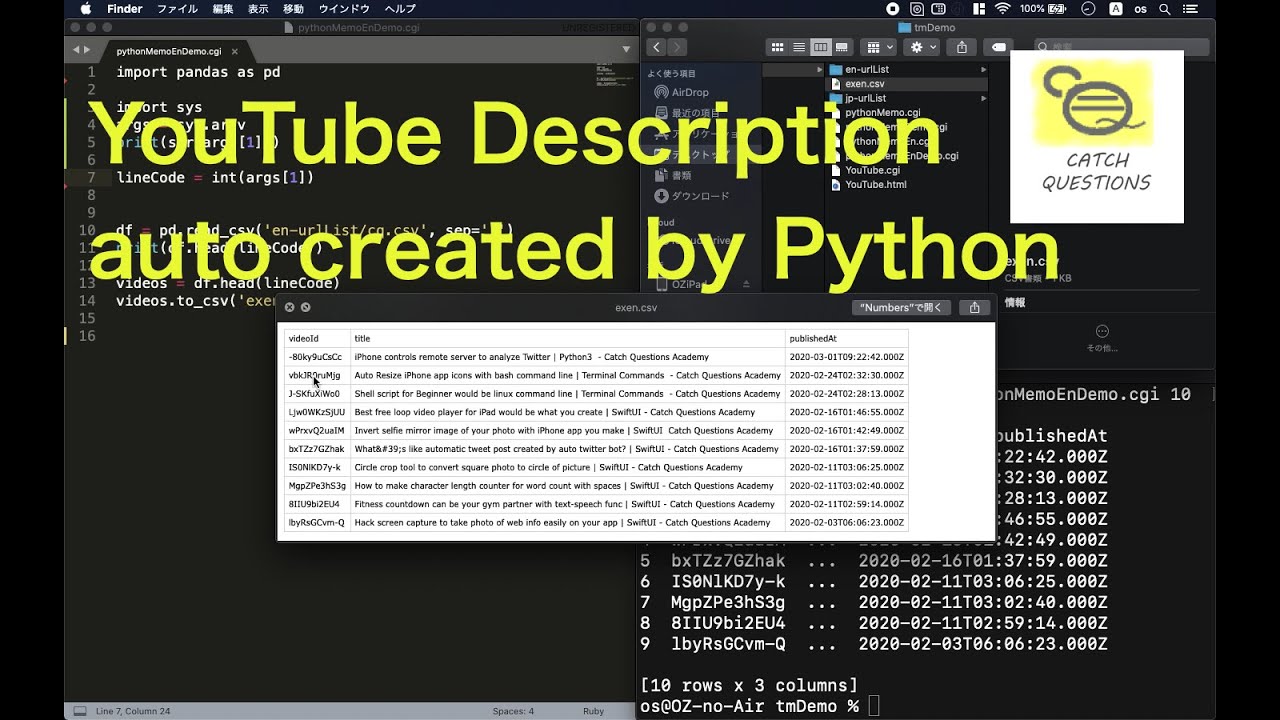The height and width of the screenshot is (720, 1280).
Task: Go forward in Finder tmDemo window
Action: coord(677,47)
